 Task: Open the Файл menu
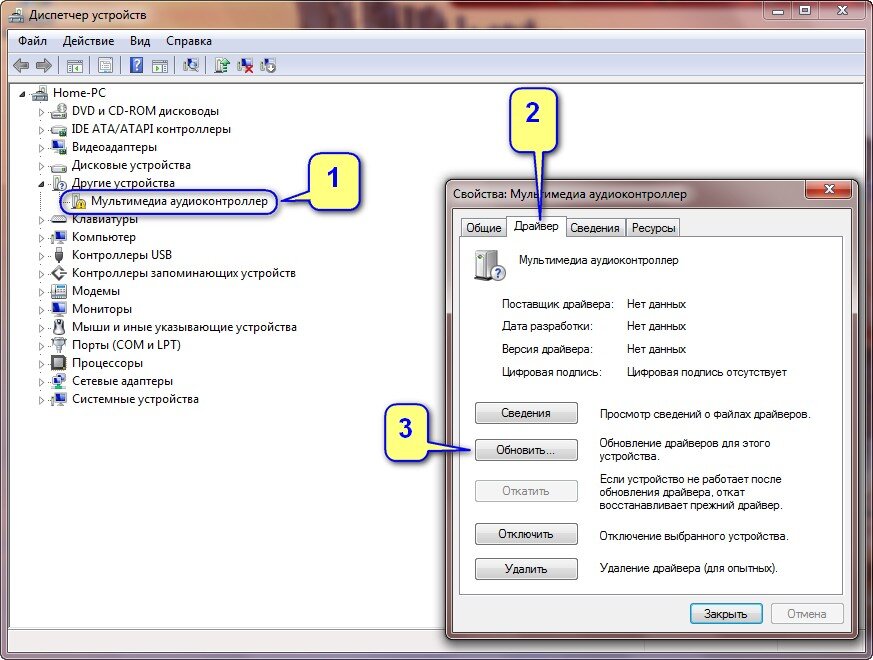point(32,41)
